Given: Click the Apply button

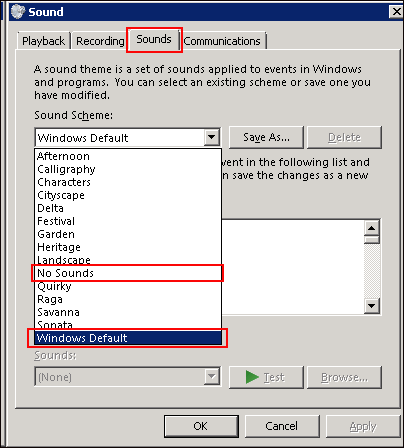Looking at the screenshot, I should pyautogui.click(x=363, y=426).
